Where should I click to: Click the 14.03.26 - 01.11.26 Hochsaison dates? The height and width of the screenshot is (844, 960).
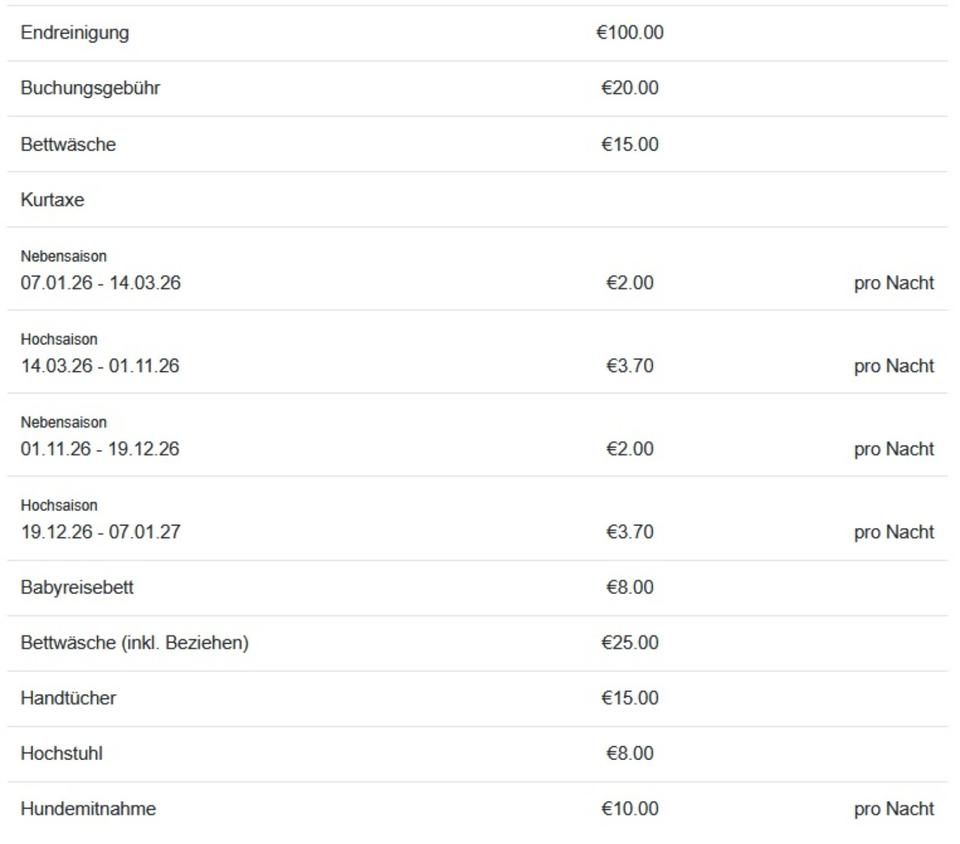tap(100, 366)
